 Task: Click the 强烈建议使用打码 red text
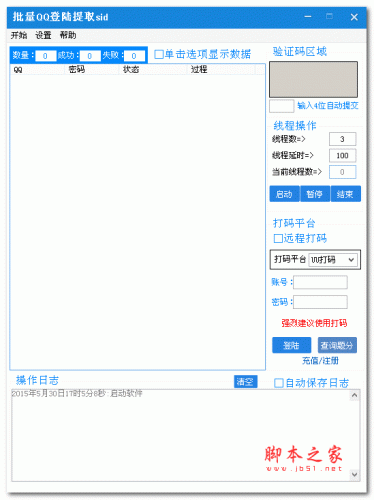pos(314,323)
